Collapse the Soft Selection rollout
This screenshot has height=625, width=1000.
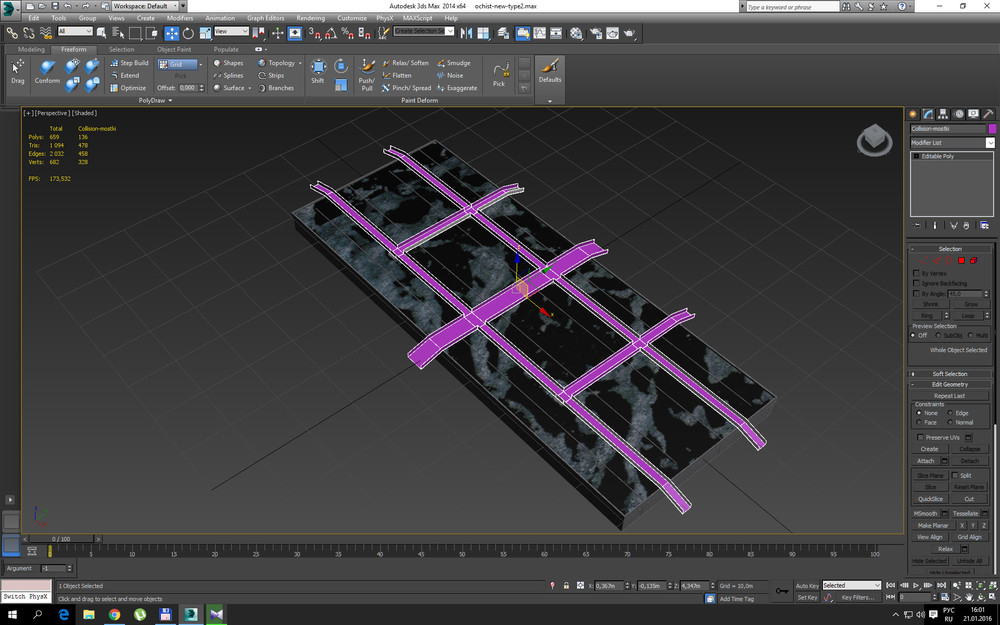click(x=949, y=374)
